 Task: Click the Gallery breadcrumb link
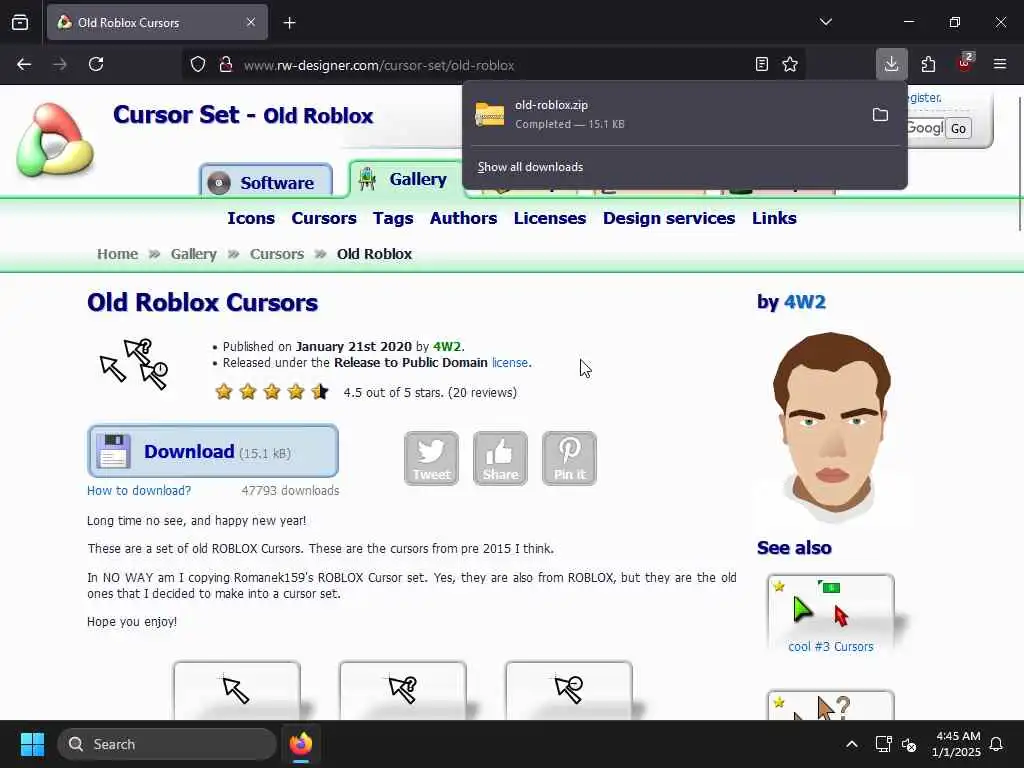click(193, 254)
